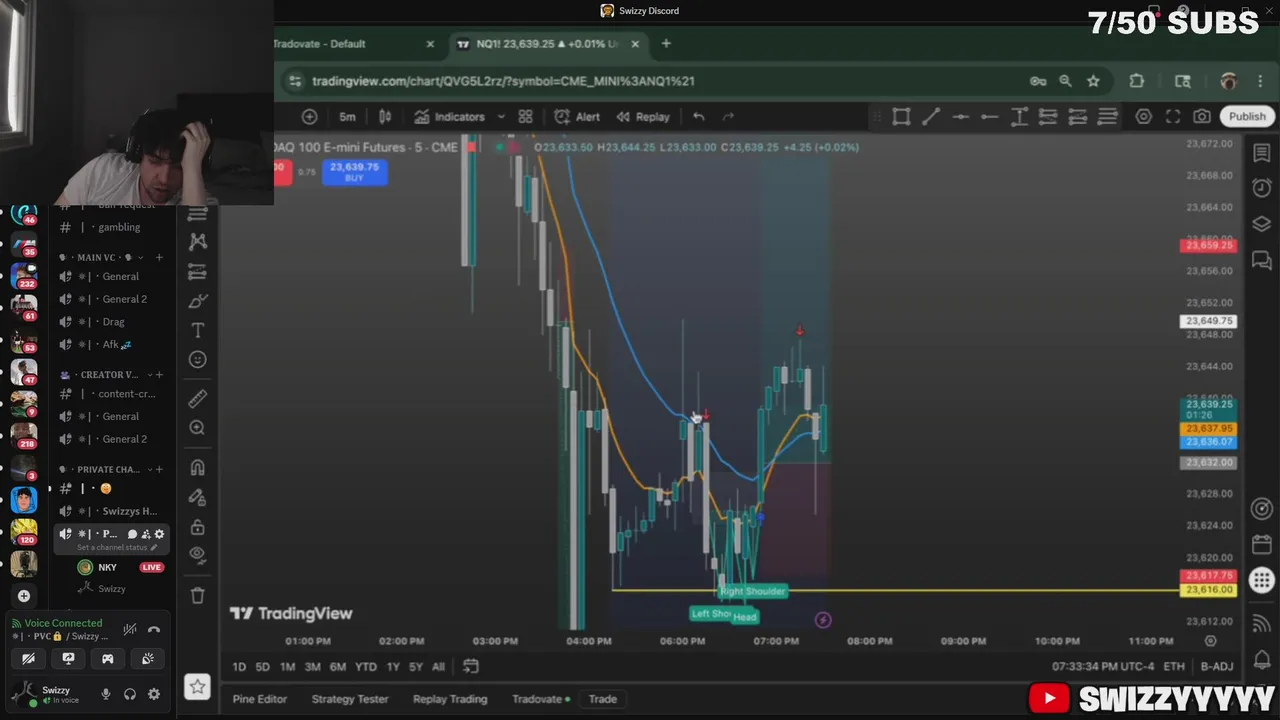Open indicator templates grid icon
Viewport: 1280px width, 720px height.
click(525, 117)
